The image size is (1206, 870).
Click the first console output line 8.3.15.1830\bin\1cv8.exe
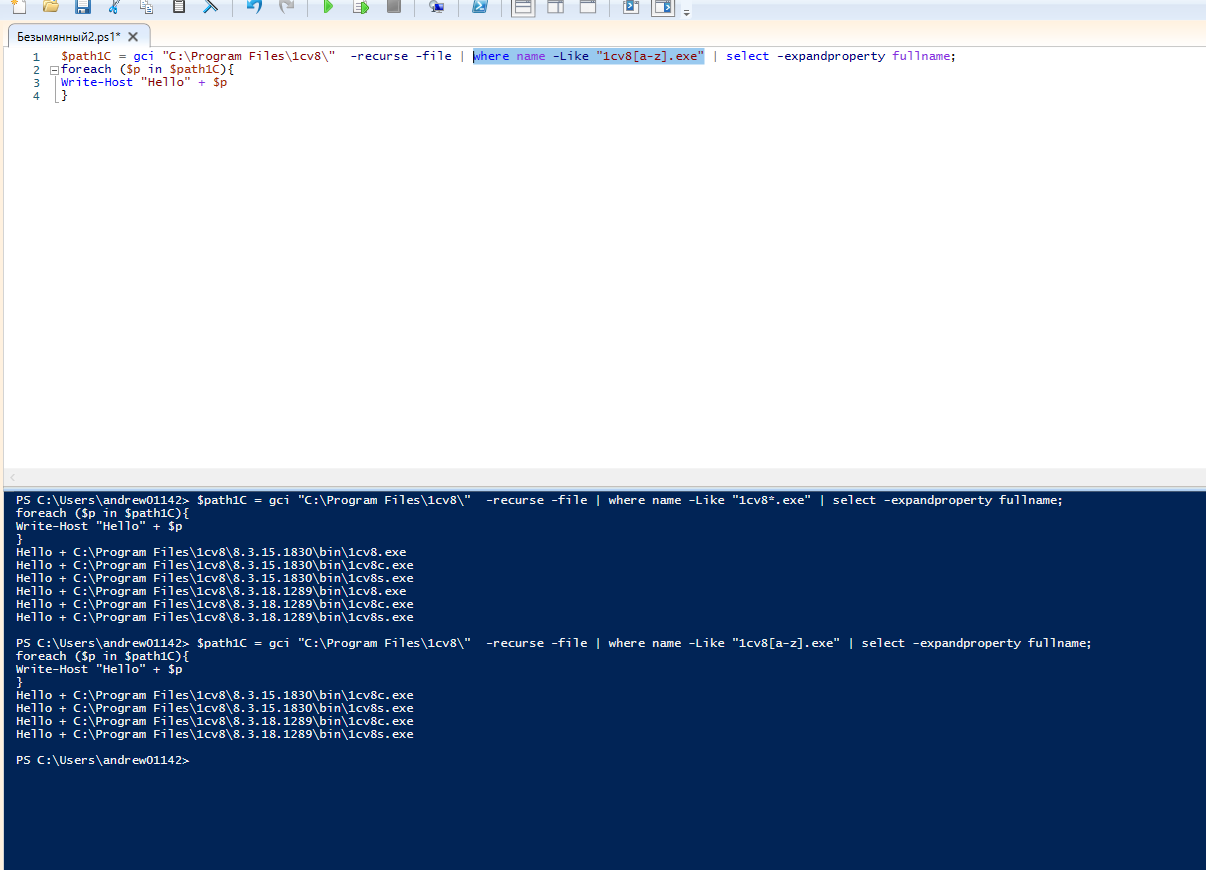pos(211,552)
